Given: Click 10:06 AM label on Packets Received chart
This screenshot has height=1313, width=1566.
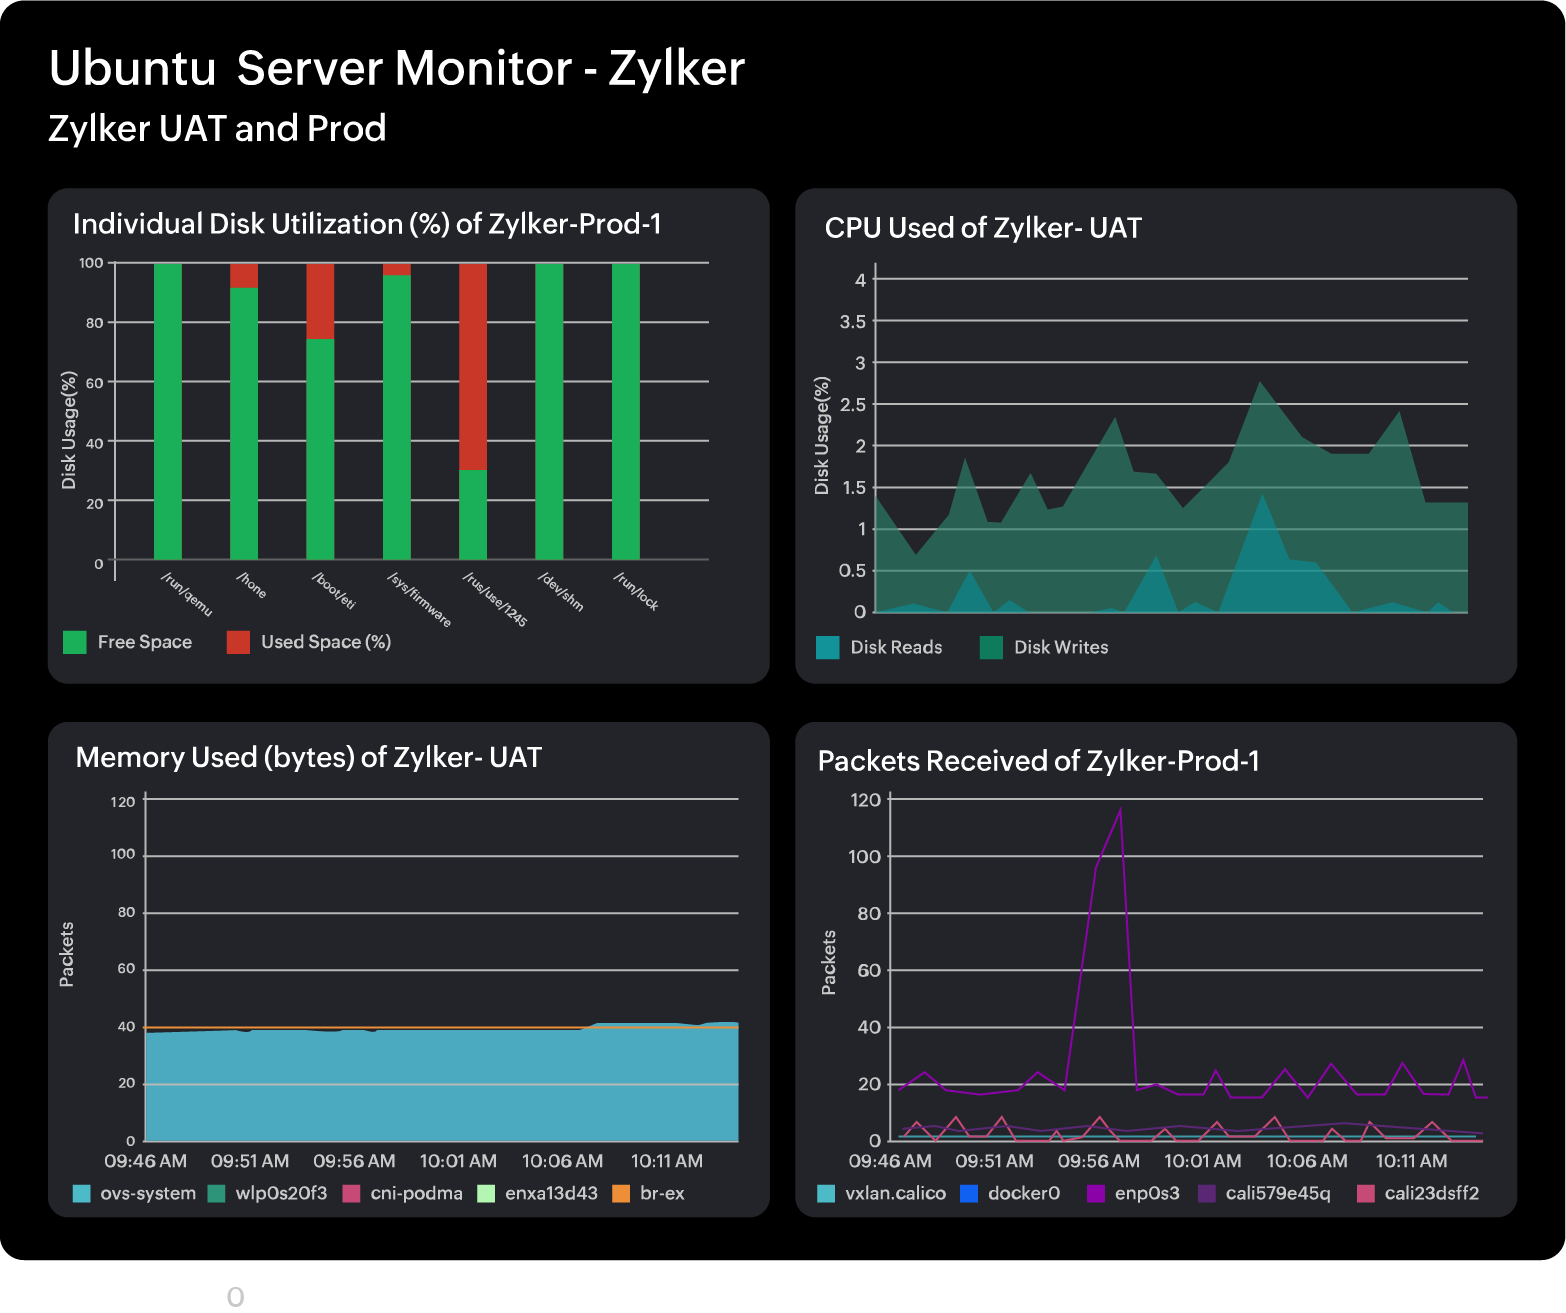Looking at the screenshot, I should point(1307,1161).
